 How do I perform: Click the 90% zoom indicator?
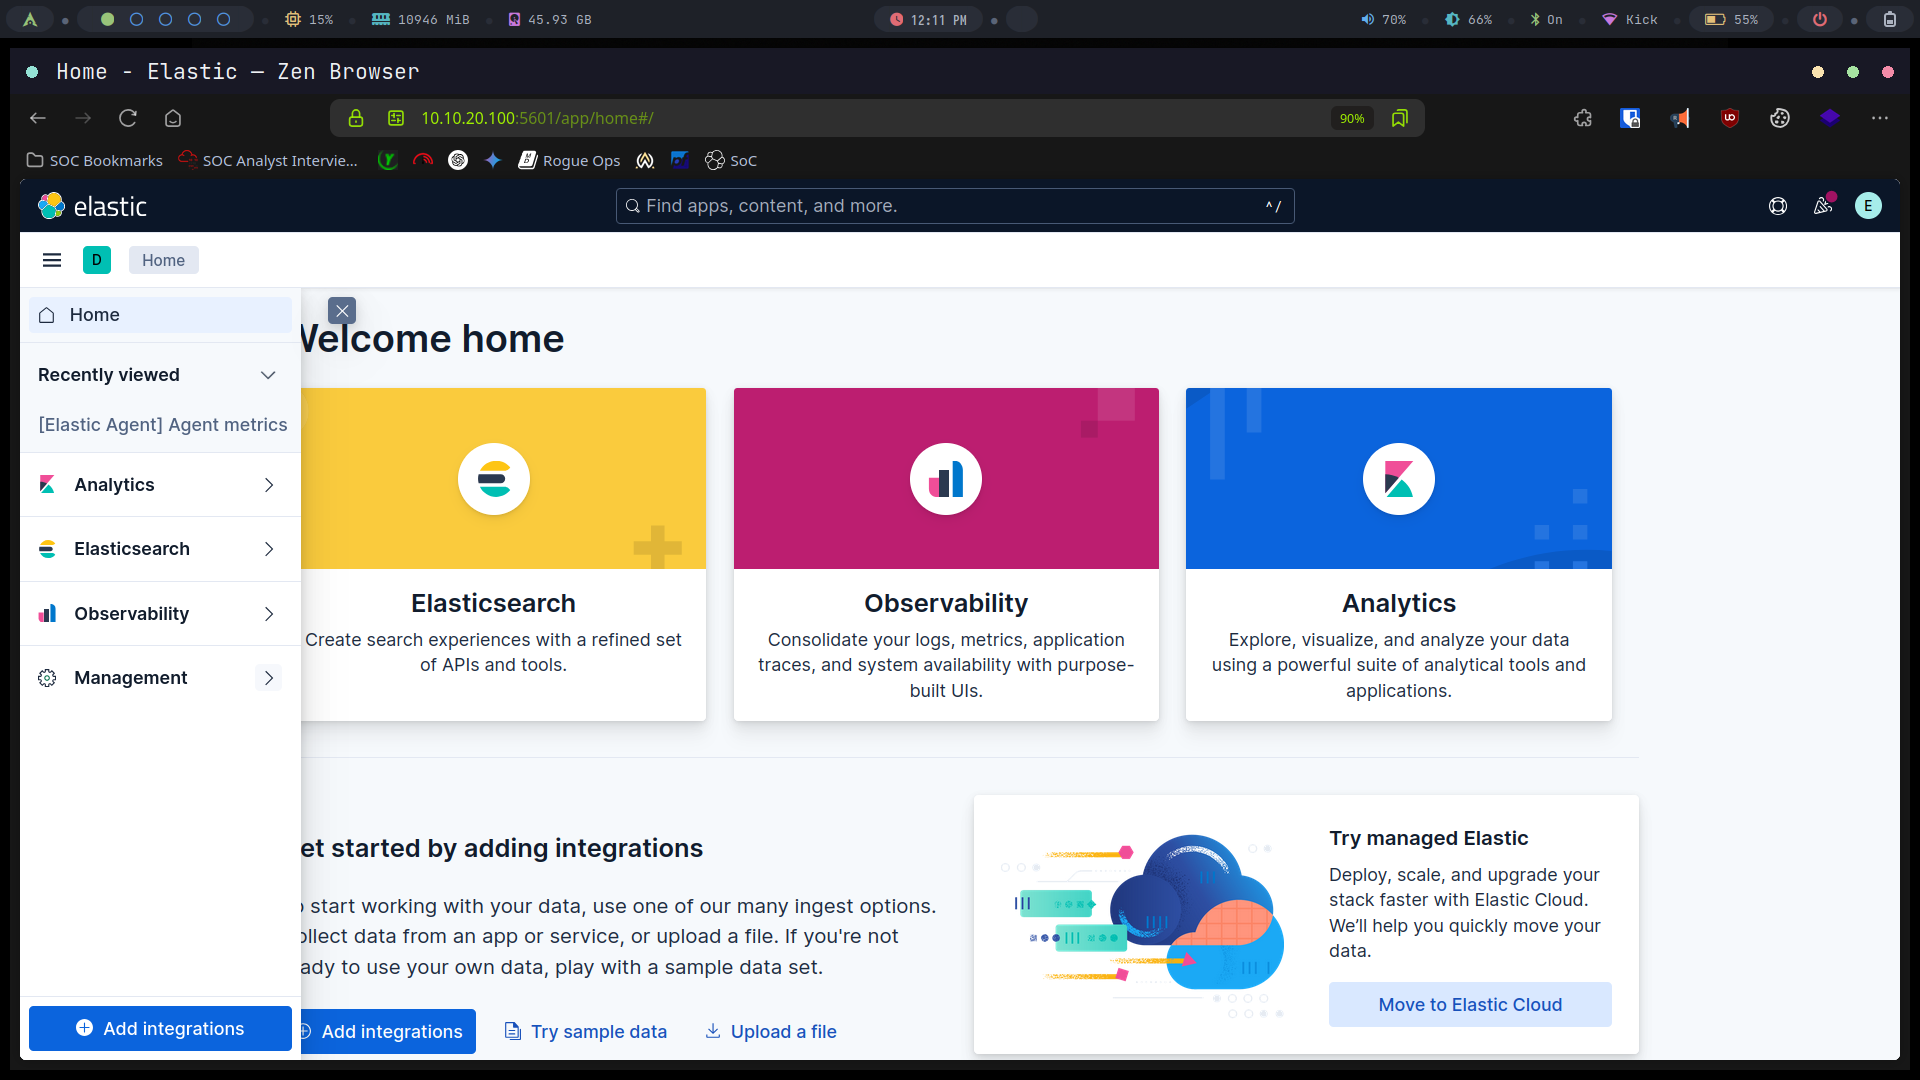coord(1352,118)
